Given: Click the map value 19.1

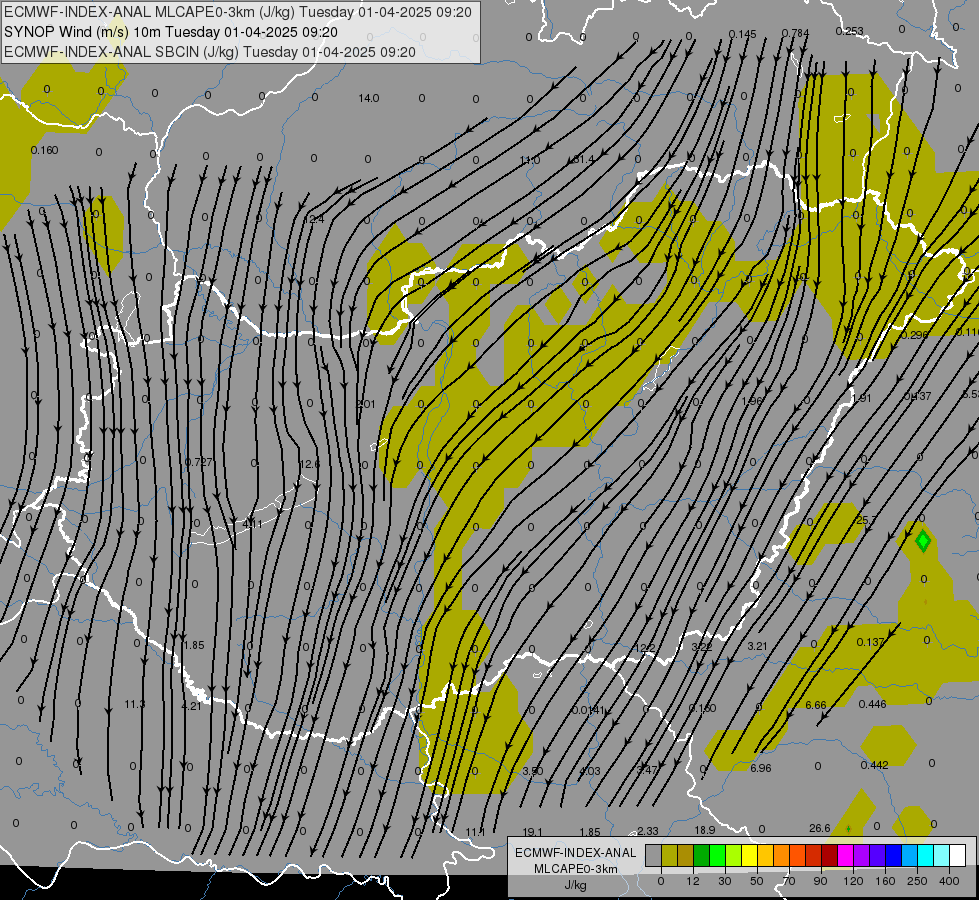Looking at the screenshot, I should [532, 833].
